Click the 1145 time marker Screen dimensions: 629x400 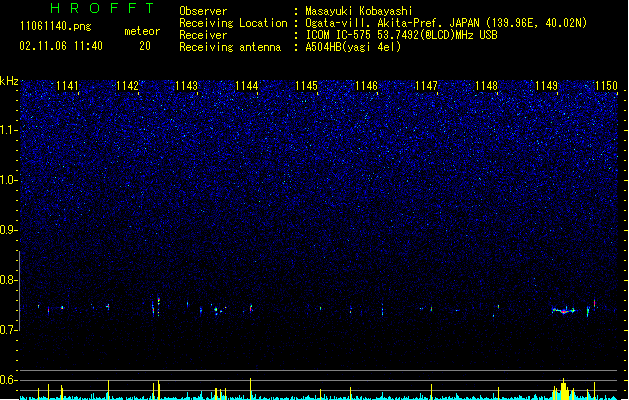(x=306, y=86)
